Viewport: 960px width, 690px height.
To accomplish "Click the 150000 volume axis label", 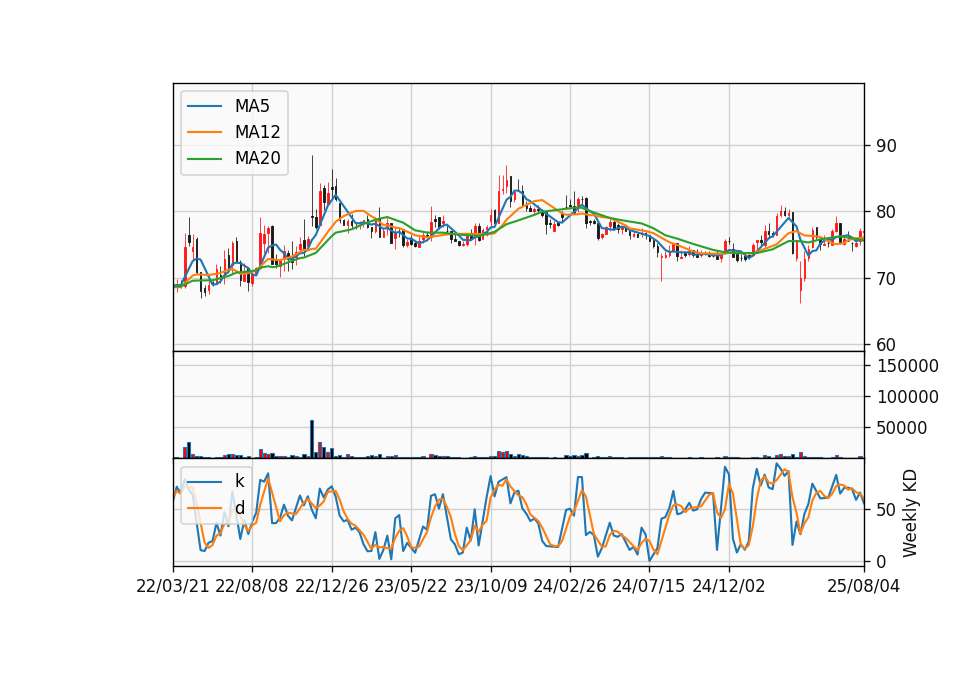I will click(907, 366).
